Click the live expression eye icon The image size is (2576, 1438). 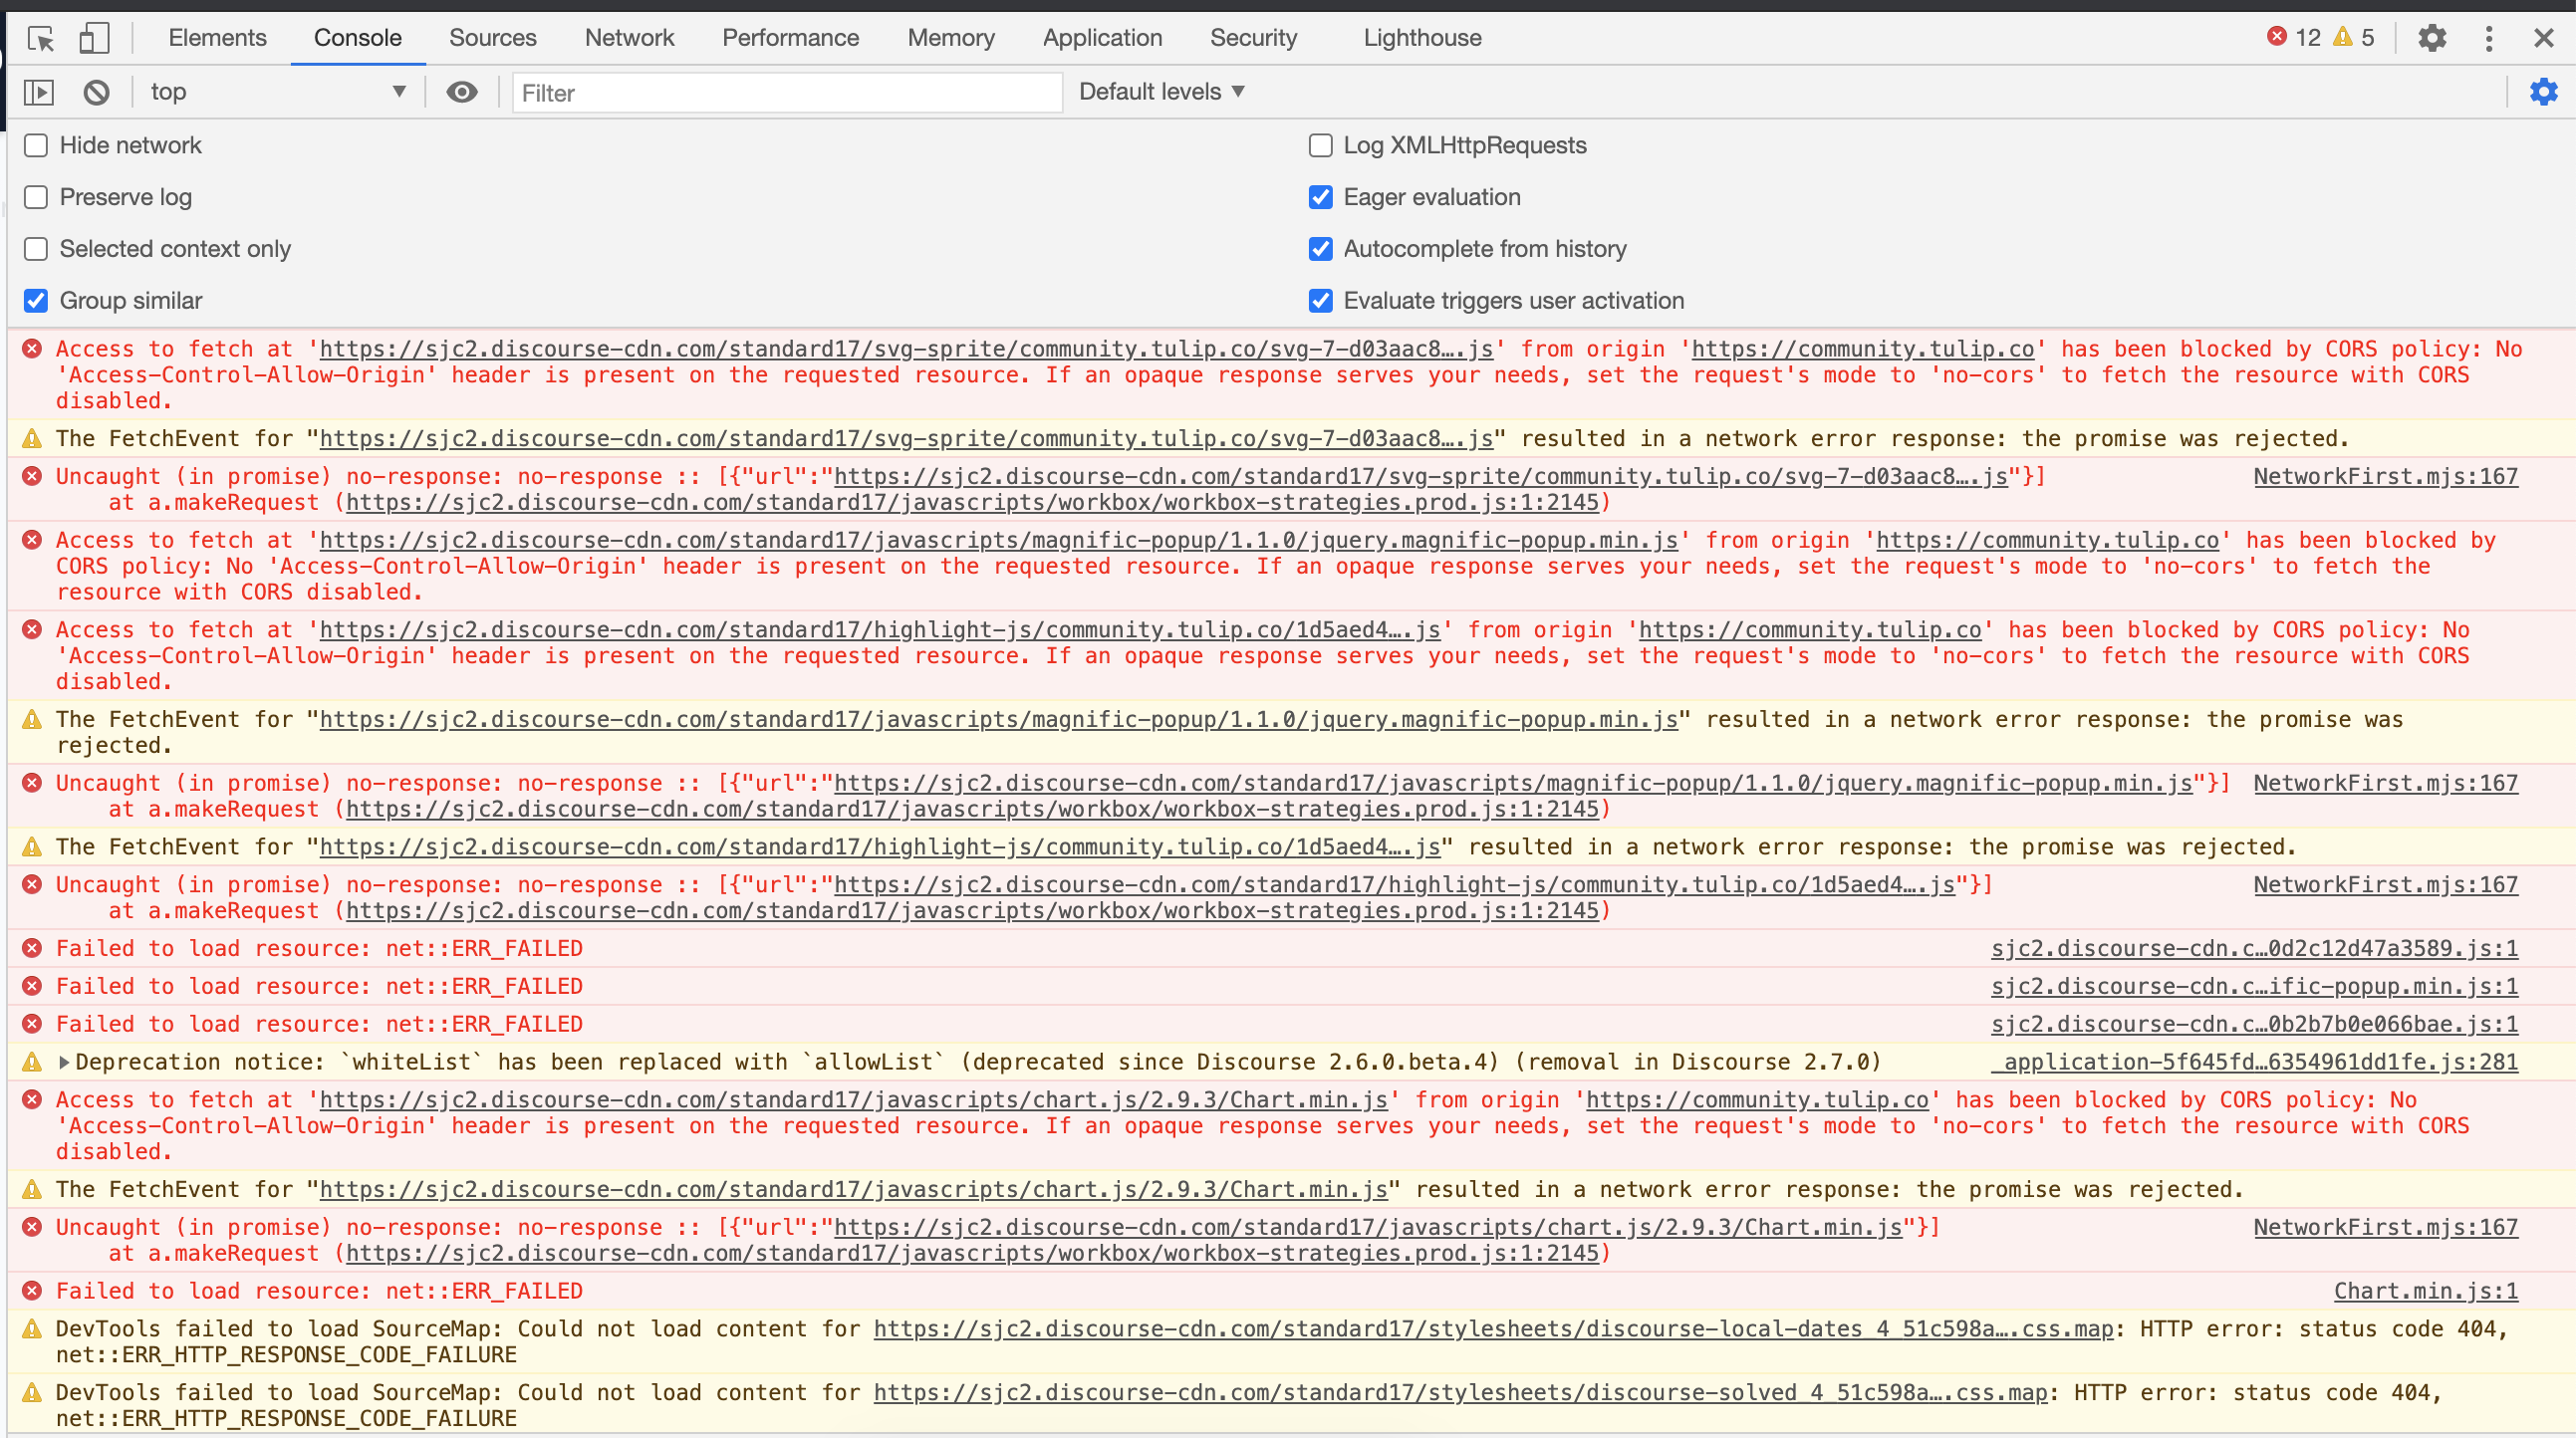tap(461, 92)
